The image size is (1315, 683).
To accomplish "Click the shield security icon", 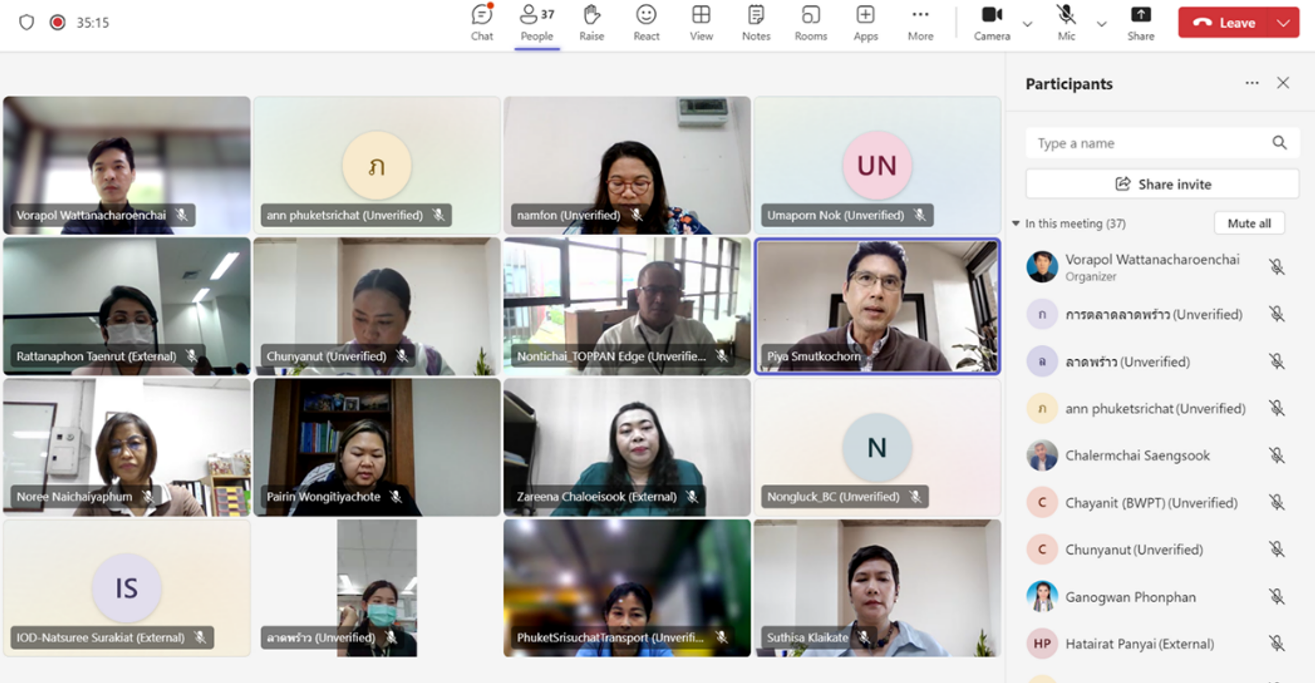I will 27,22.
